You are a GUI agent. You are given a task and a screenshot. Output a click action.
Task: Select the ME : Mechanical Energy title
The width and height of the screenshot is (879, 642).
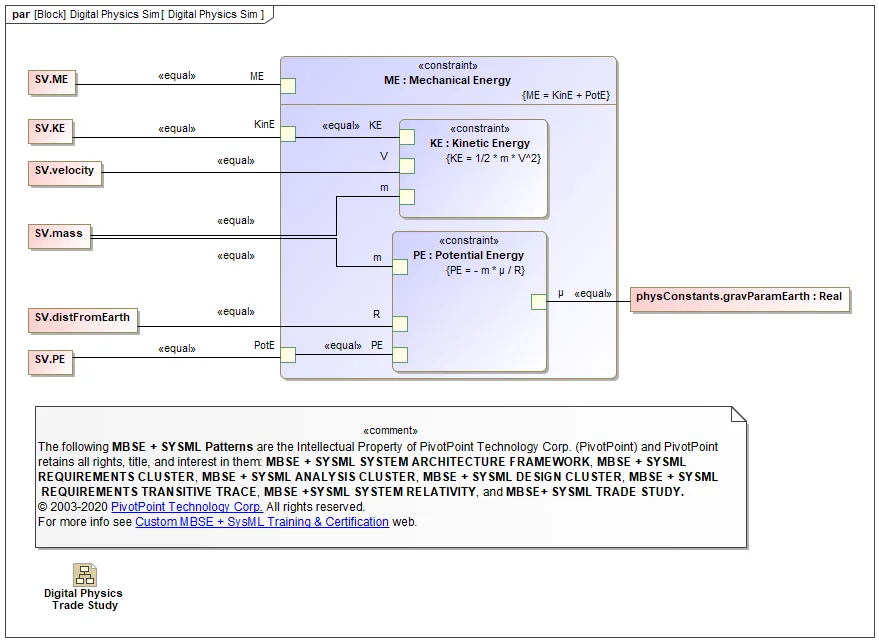[x=447, y=80]
